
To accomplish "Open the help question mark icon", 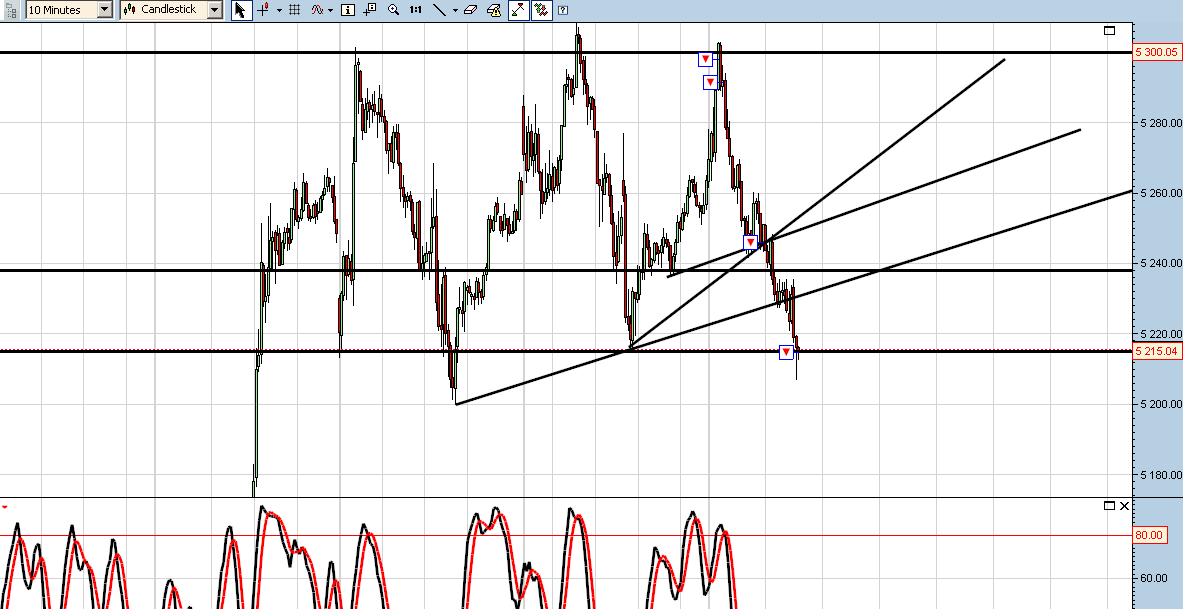I will tap(563, 11).
